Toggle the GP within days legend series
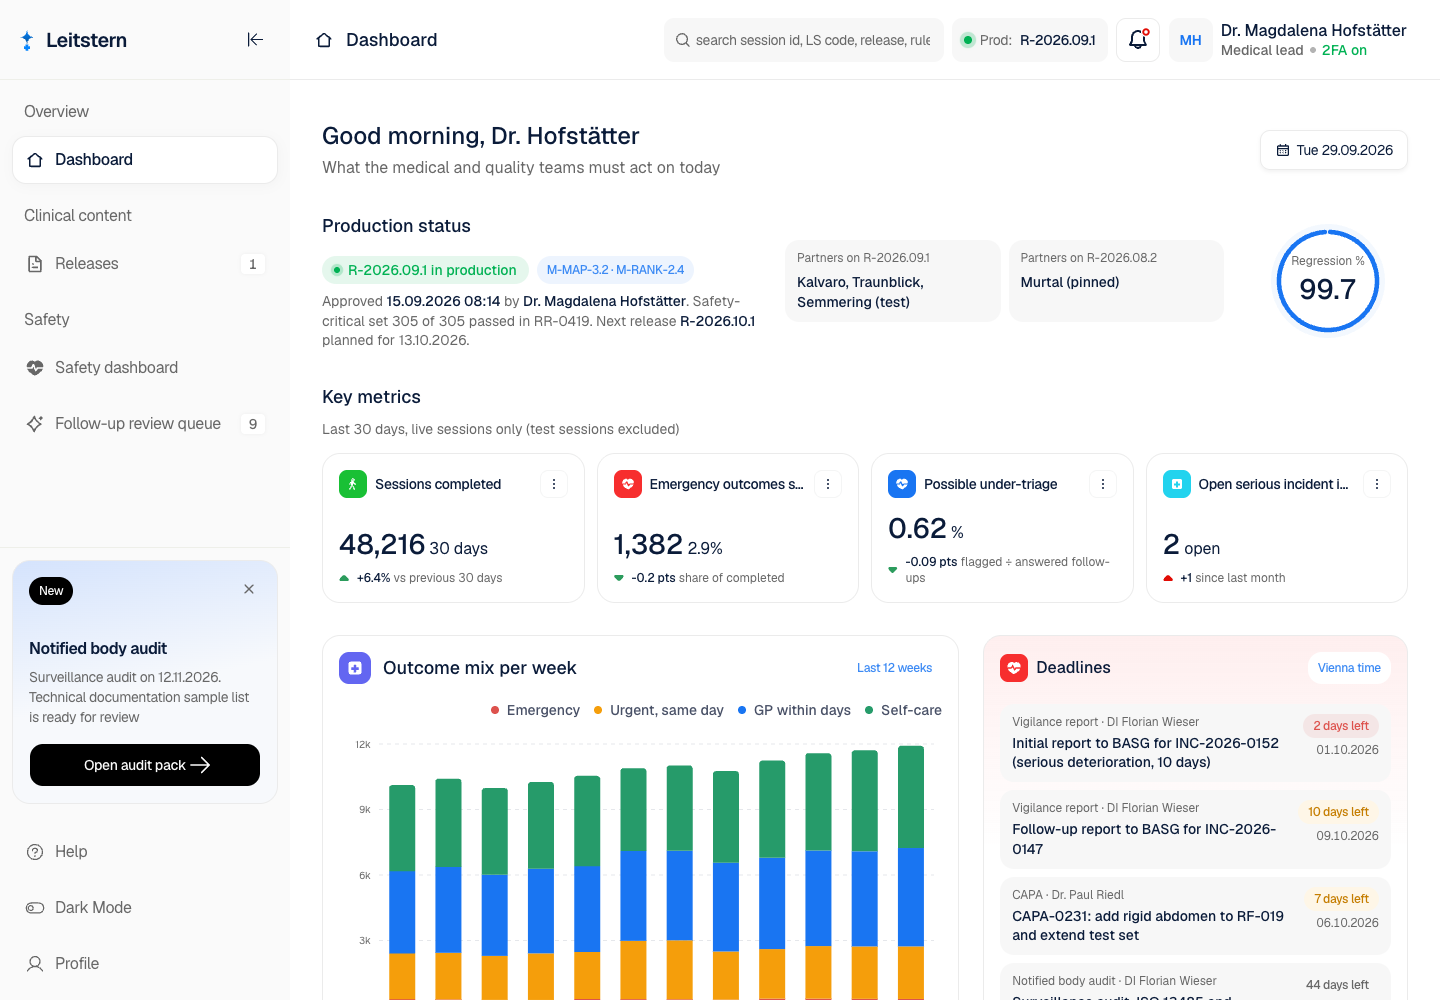The height and width of the screenshot is (1000, 1440). [794, 710]
